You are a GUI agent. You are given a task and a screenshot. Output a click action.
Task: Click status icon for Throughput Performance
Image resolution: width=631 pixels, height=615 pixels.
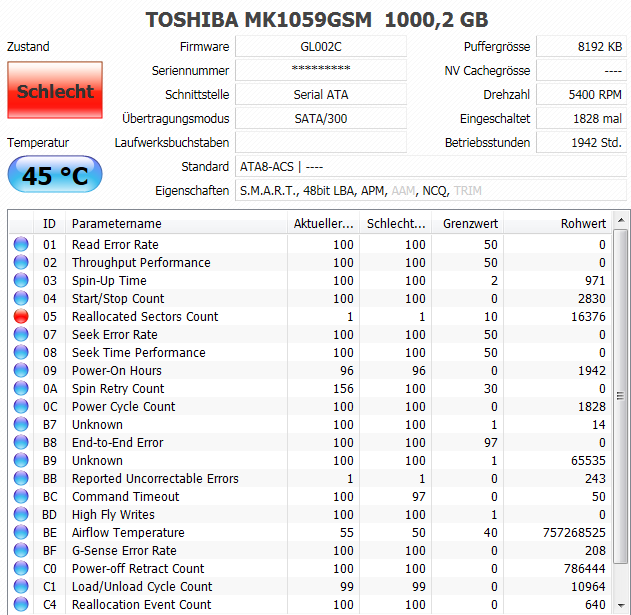pos(21,262)
